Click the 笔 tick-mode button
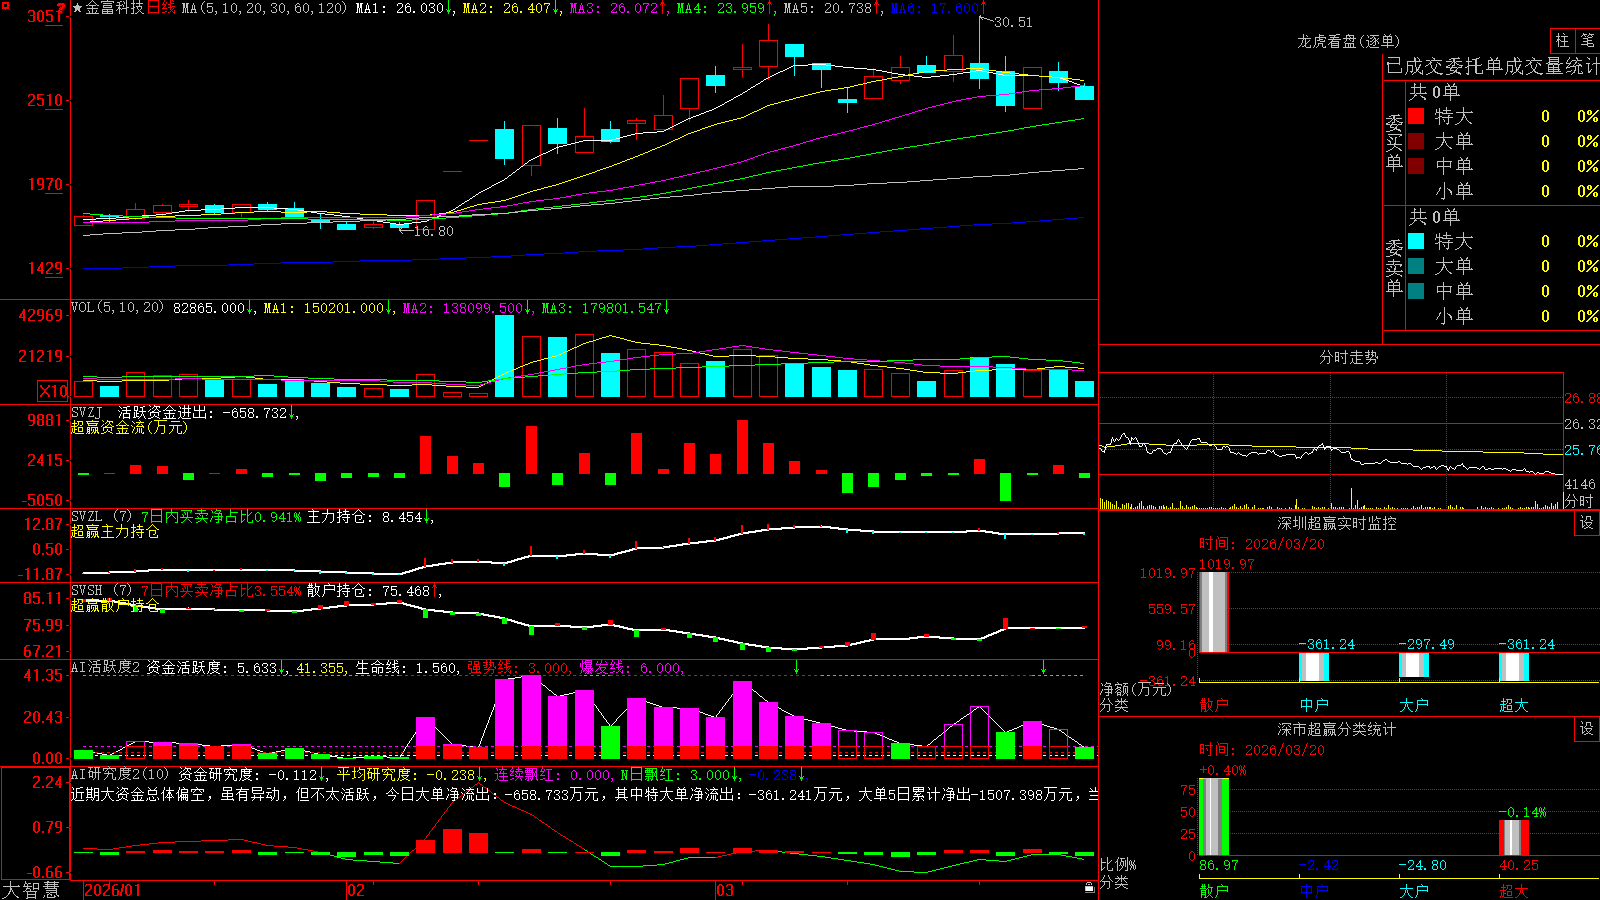 coord(1587,41)
